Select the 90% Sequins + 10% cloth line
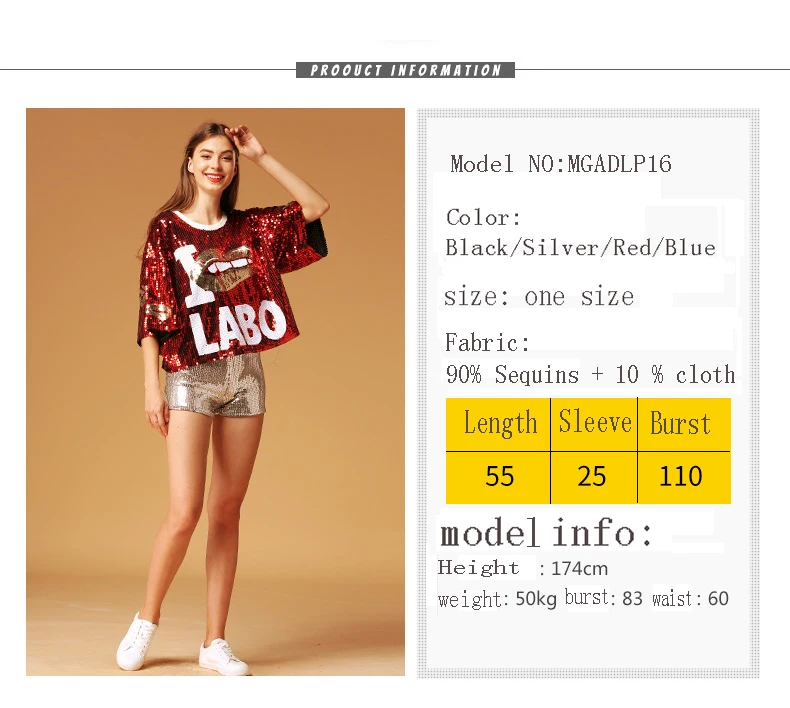 590,374
